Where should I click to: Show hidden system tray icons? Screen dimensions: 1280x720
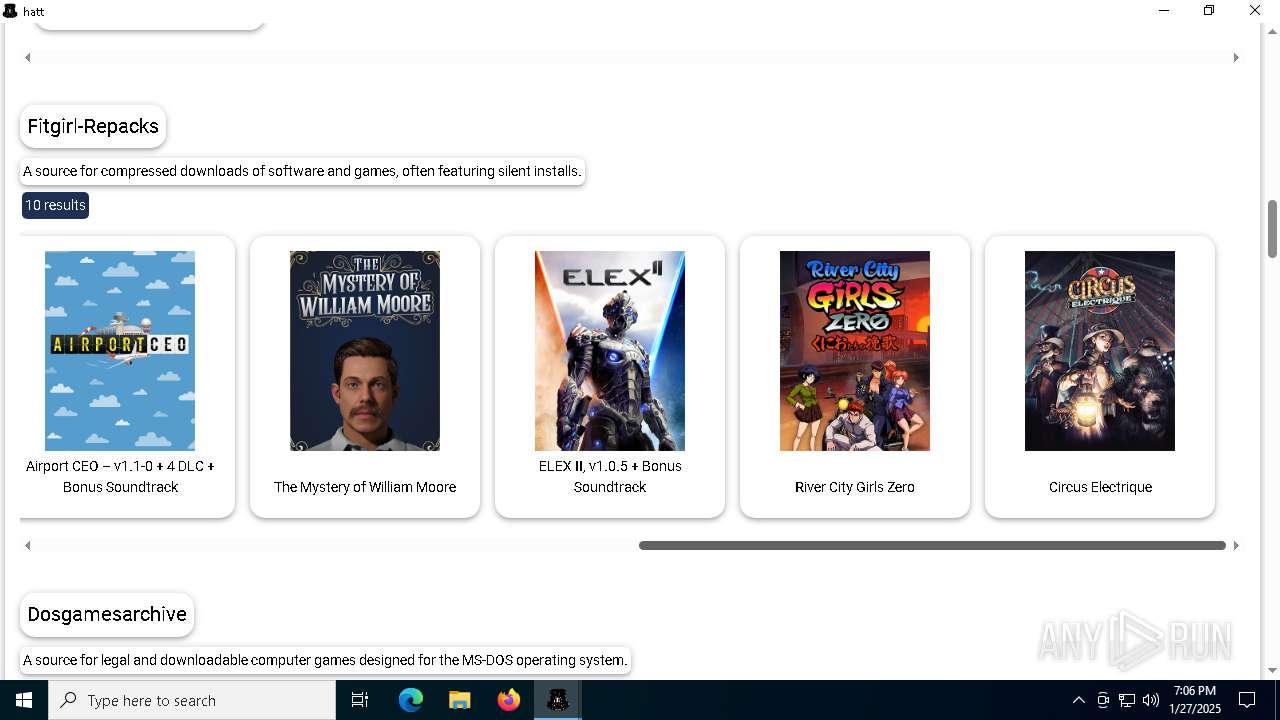tap(1078, 700)
